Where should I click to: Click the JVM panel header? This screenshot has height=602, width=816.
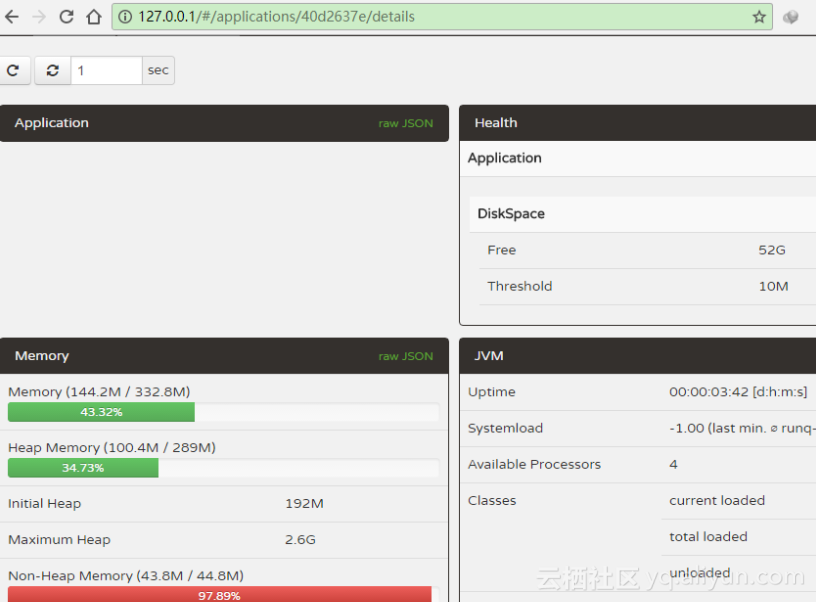pyautogui.click(x=638, y=356)
